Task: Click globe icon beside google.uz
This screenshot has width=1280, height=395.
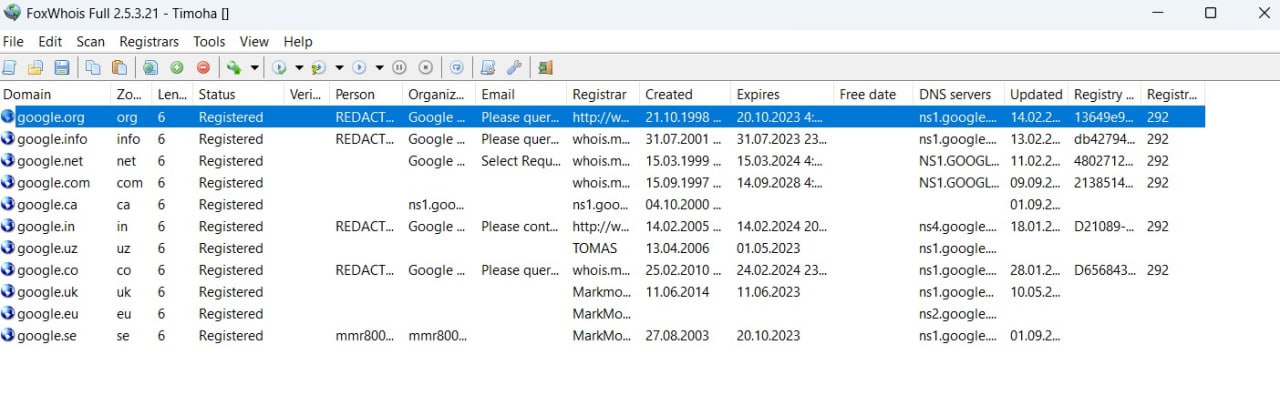Action: 8,248
